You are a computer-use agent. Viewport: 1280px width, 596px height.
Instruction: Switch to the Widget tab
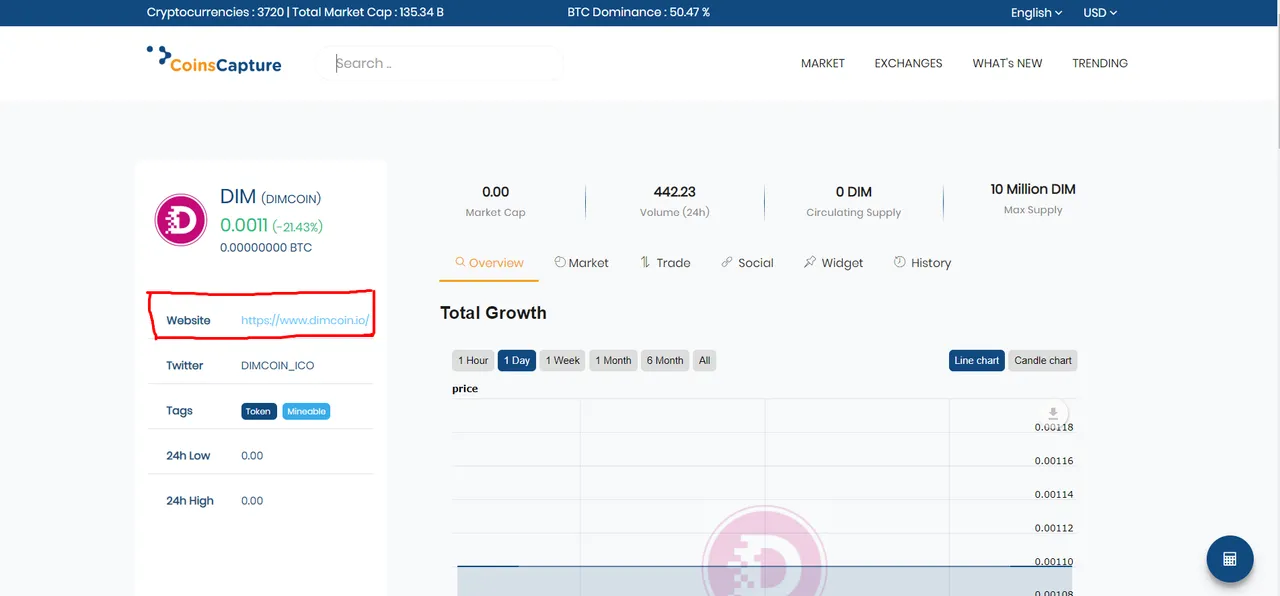tap(833, 263)
